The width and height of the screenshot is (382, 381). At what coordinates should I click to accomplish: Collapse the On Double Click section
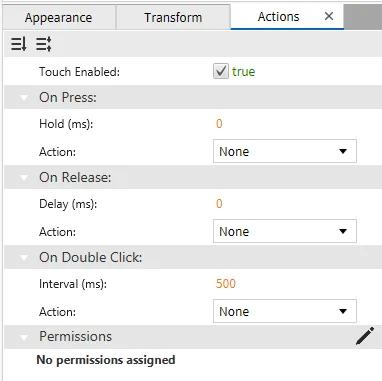(x=24, y=258)
